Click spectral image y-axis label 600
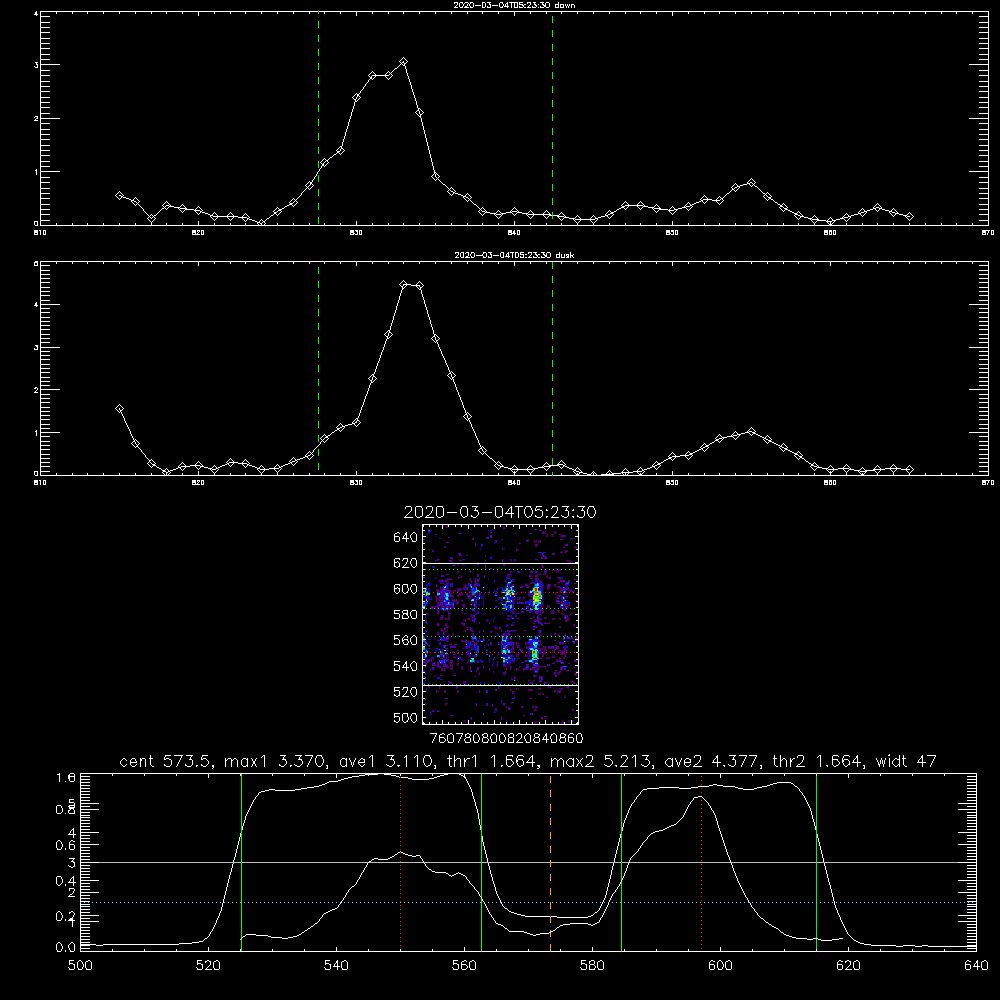Screen dimensions: 1000x1000 pyautogui.click(x=405, y=589)
